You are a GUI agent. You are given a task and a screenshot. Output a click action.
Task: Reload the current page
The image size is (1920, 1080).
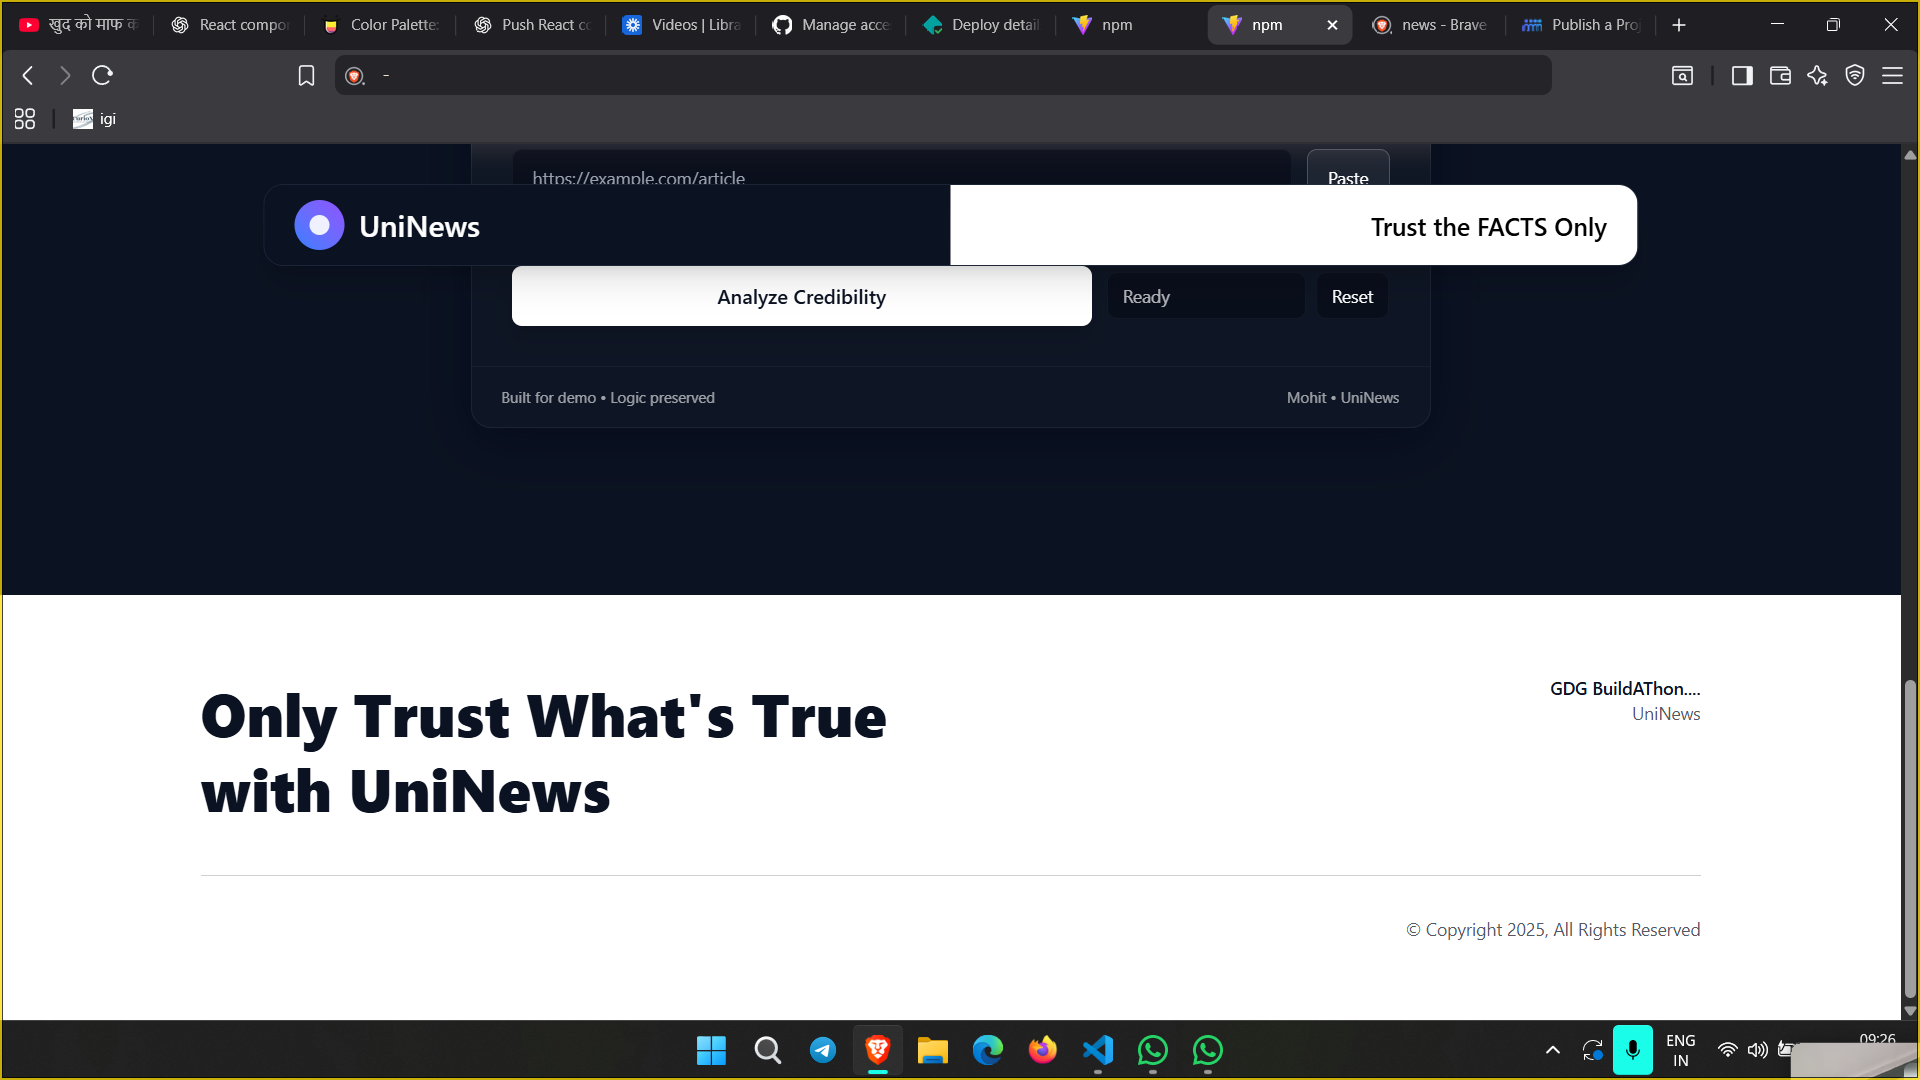(102, 75)
